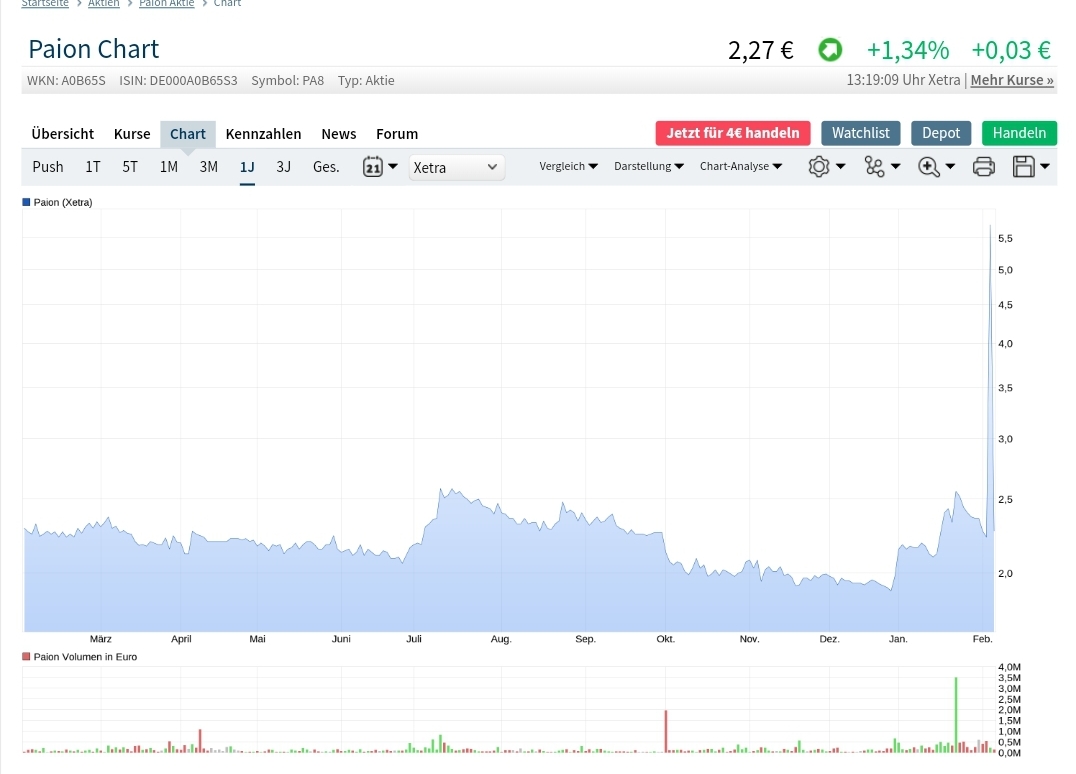Click the zoom magnifier icon
The height and width of the screenshot is (774, 1076).
[x=928, y=167]
